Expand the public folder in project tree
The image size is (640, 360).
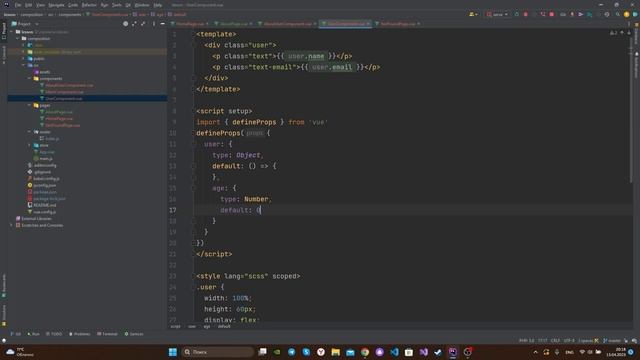(24, 59)
